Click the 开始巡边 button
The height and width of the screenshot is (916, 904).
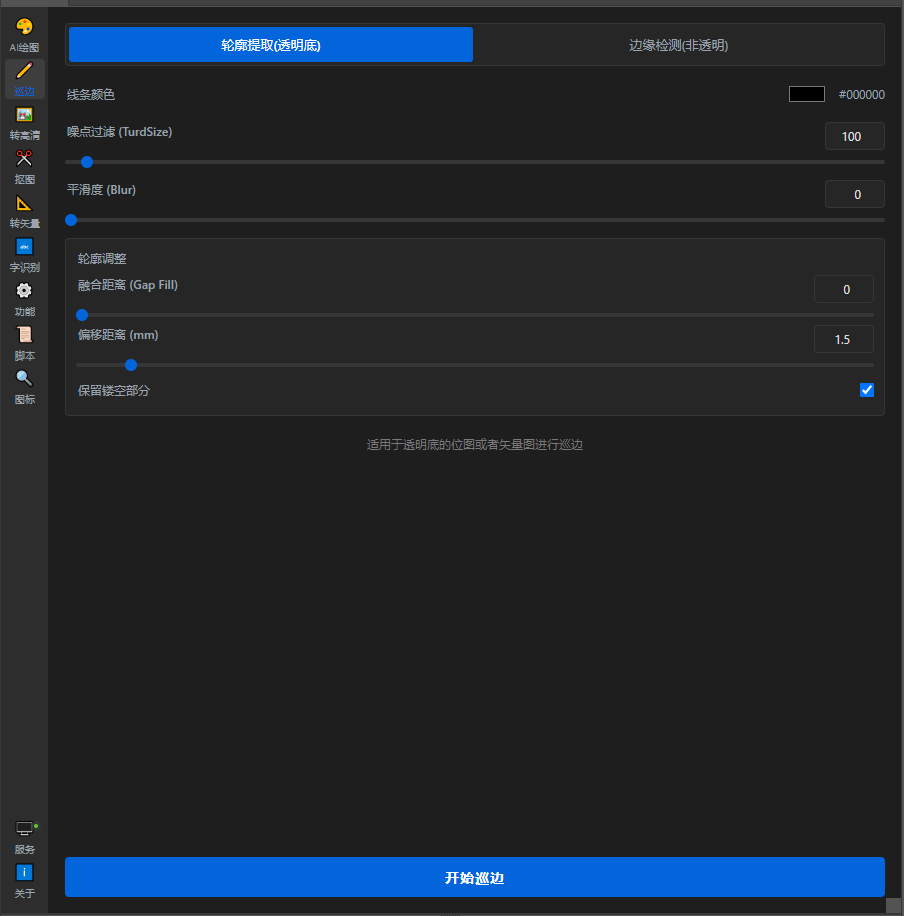click(475, 877)
